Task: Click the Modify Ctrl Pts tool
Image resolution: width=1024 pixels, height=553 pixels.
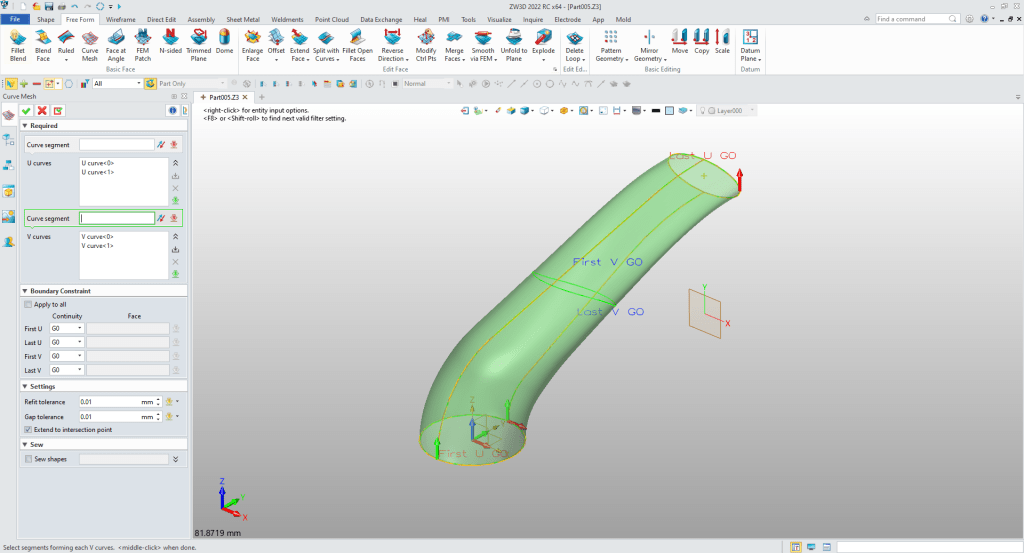Action: pos(426,44)
